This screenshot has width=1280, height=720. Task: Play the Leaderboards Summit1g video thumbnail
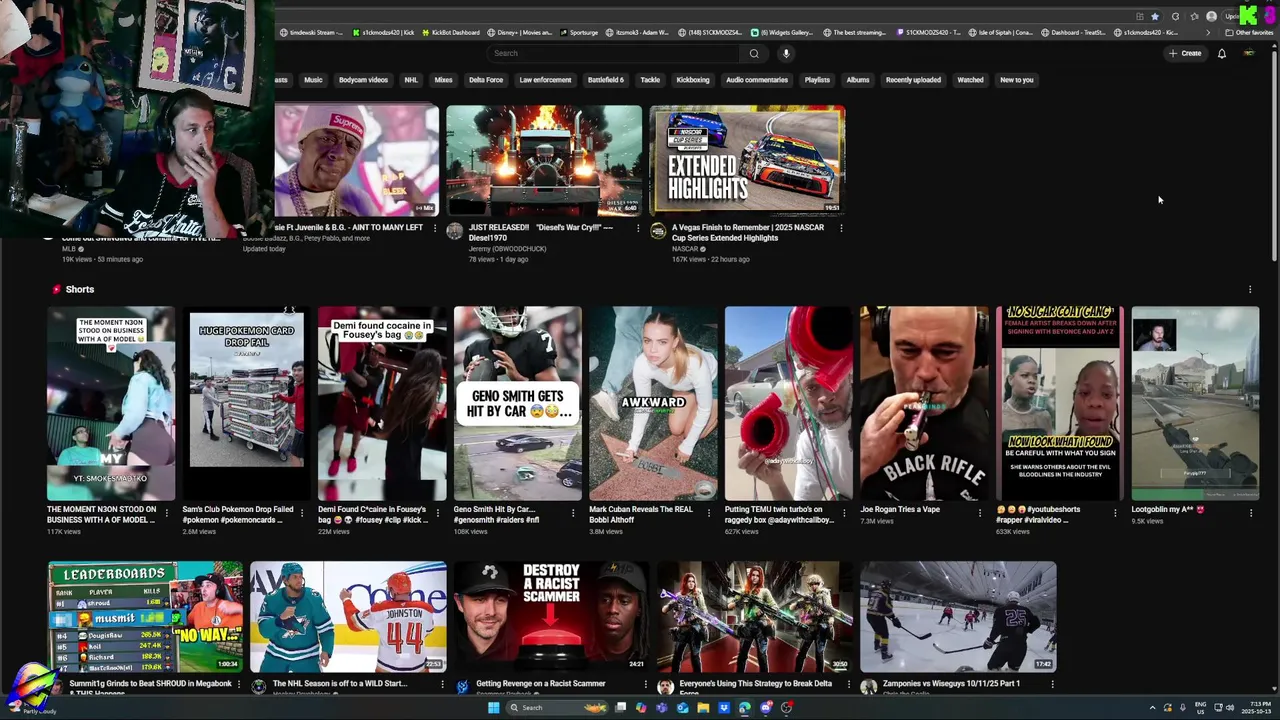(x=145, y=617)
